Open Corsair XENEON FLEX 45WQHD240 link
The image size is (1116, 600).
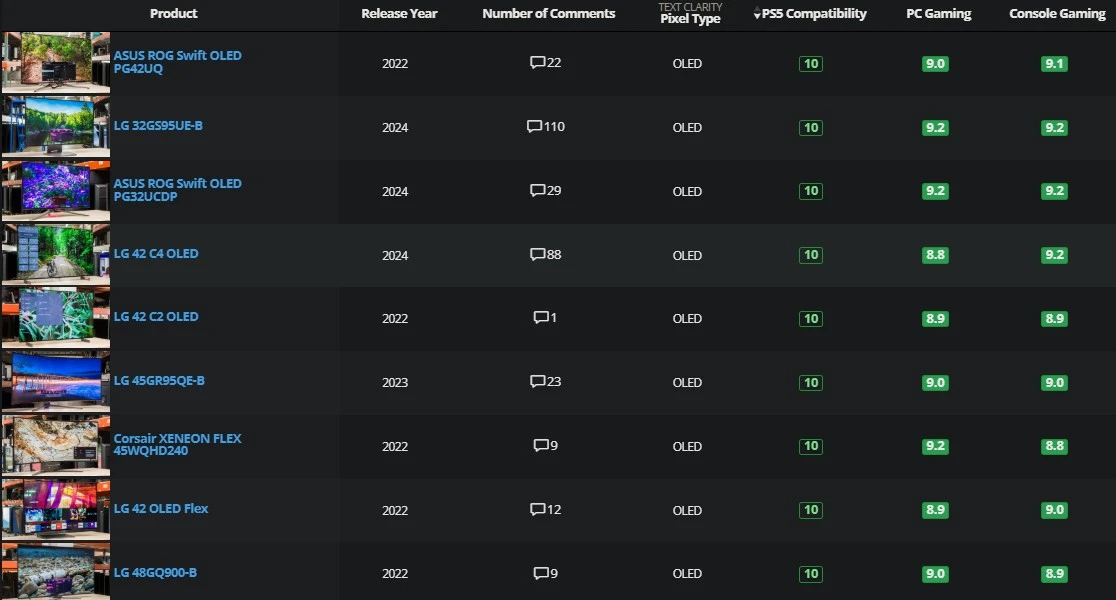(177, 444)
